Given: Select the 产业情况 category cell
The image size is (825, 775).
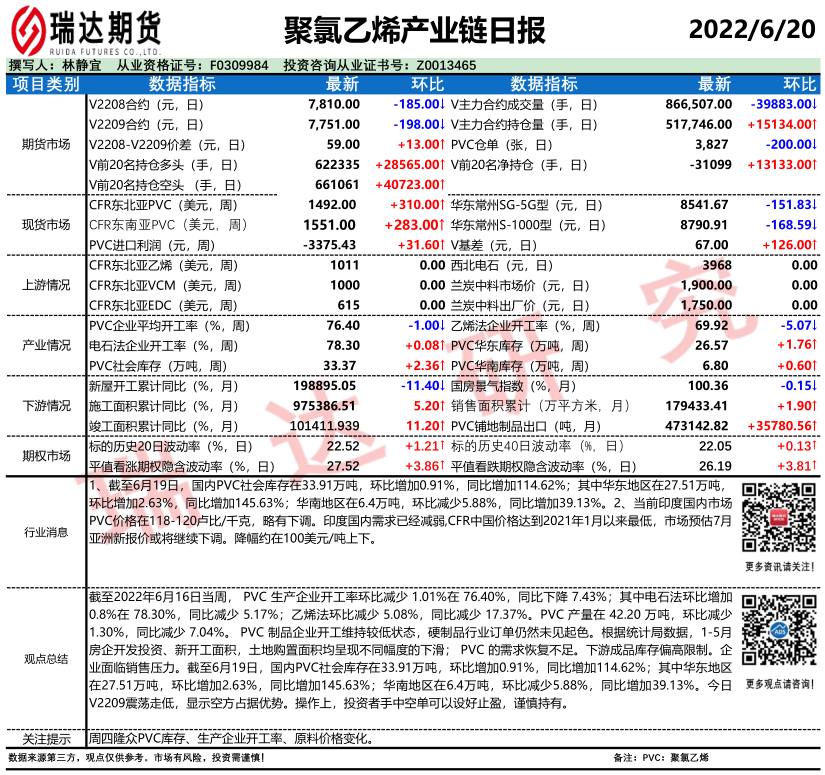Looking at the screenshot, I should point(44,345).
